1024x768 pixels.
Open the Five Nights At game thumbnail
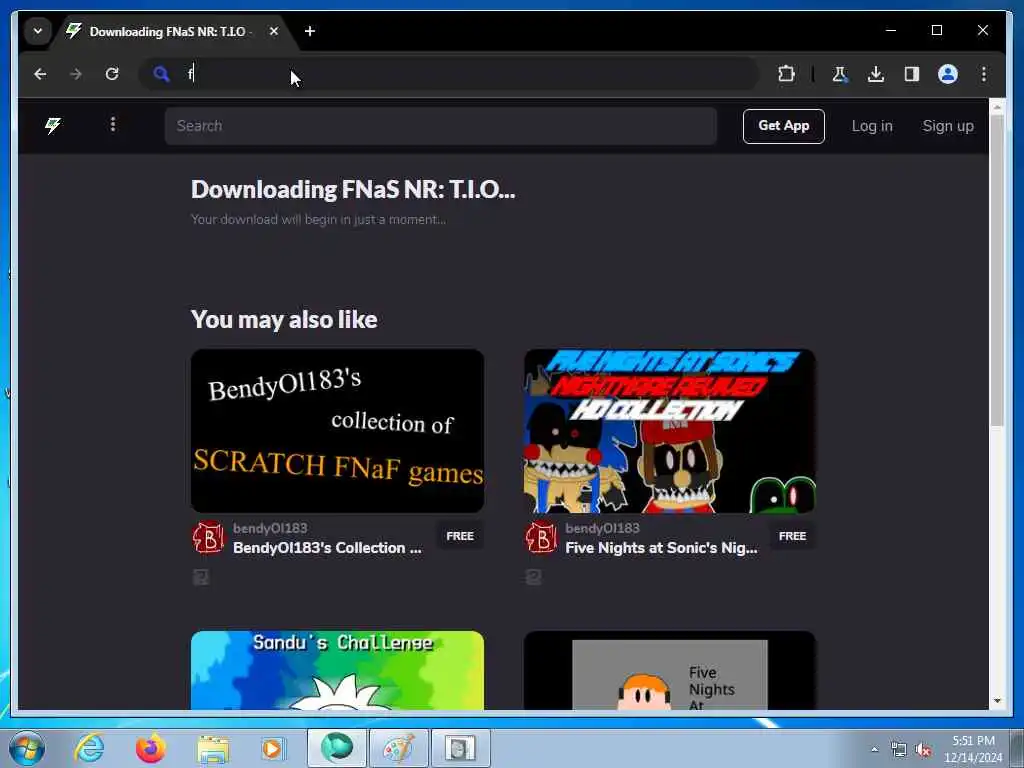tap(669, 670)
